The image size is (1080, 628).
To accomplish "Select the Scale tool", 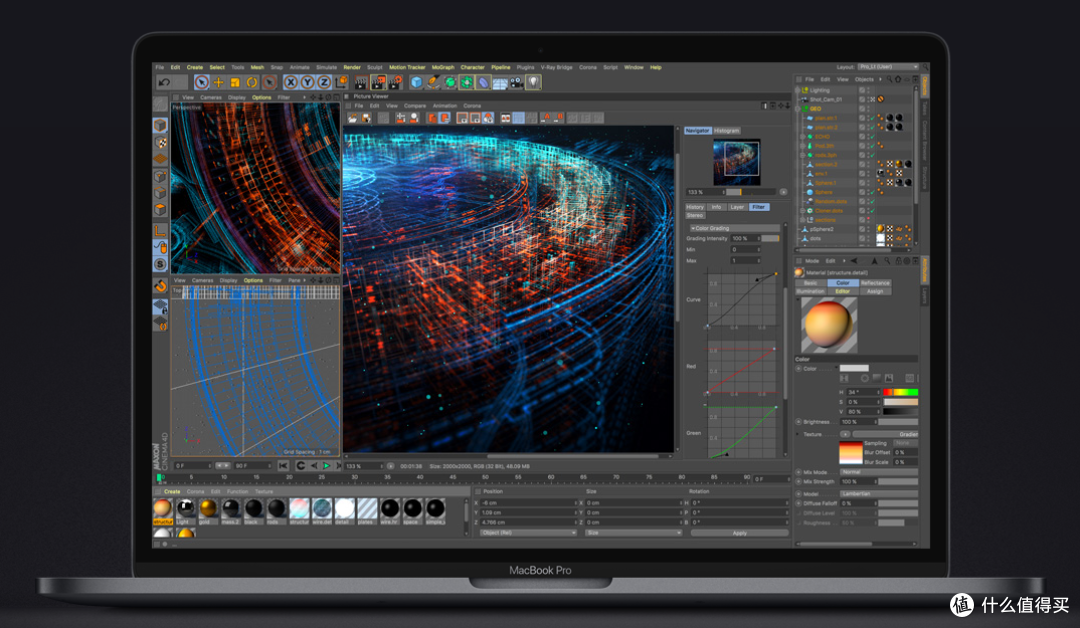I will 235,83.
